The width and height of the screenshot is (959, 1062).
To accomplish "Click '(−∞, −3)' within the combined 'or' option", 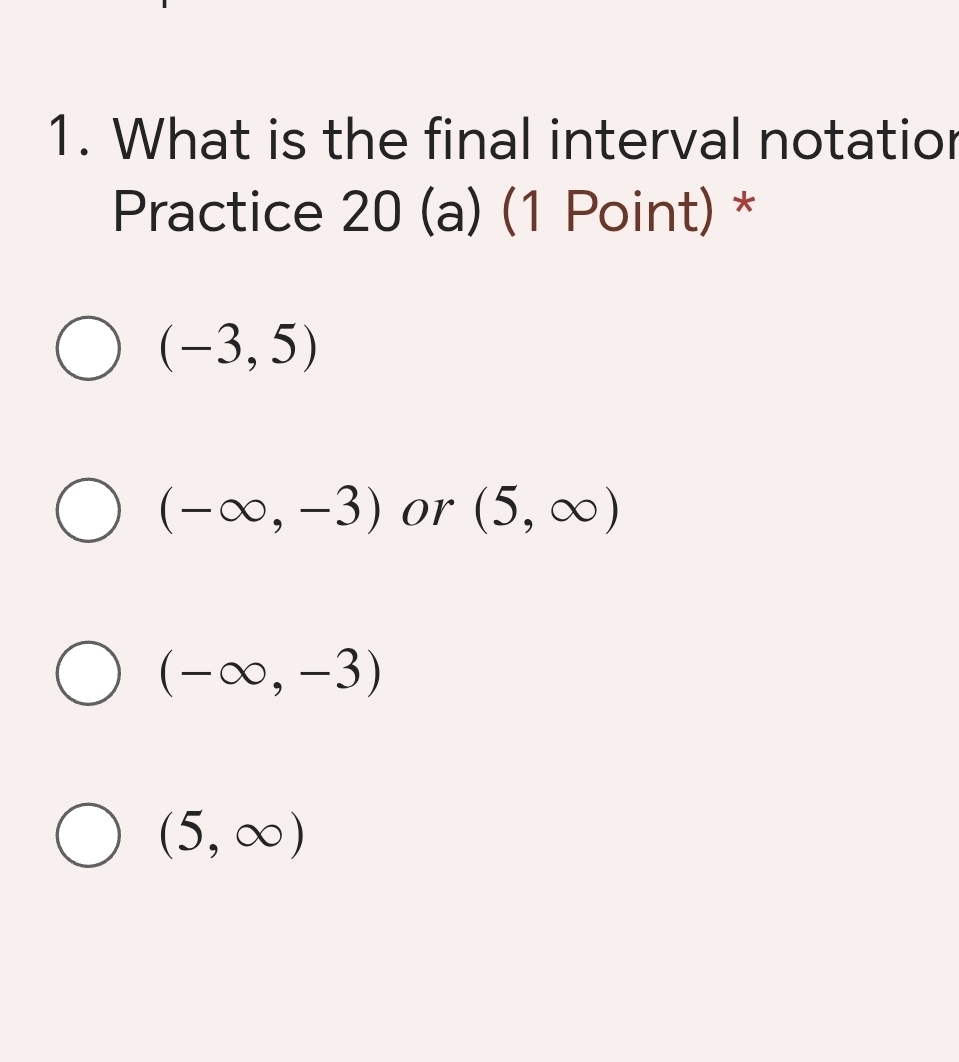I will pos(270,510).
